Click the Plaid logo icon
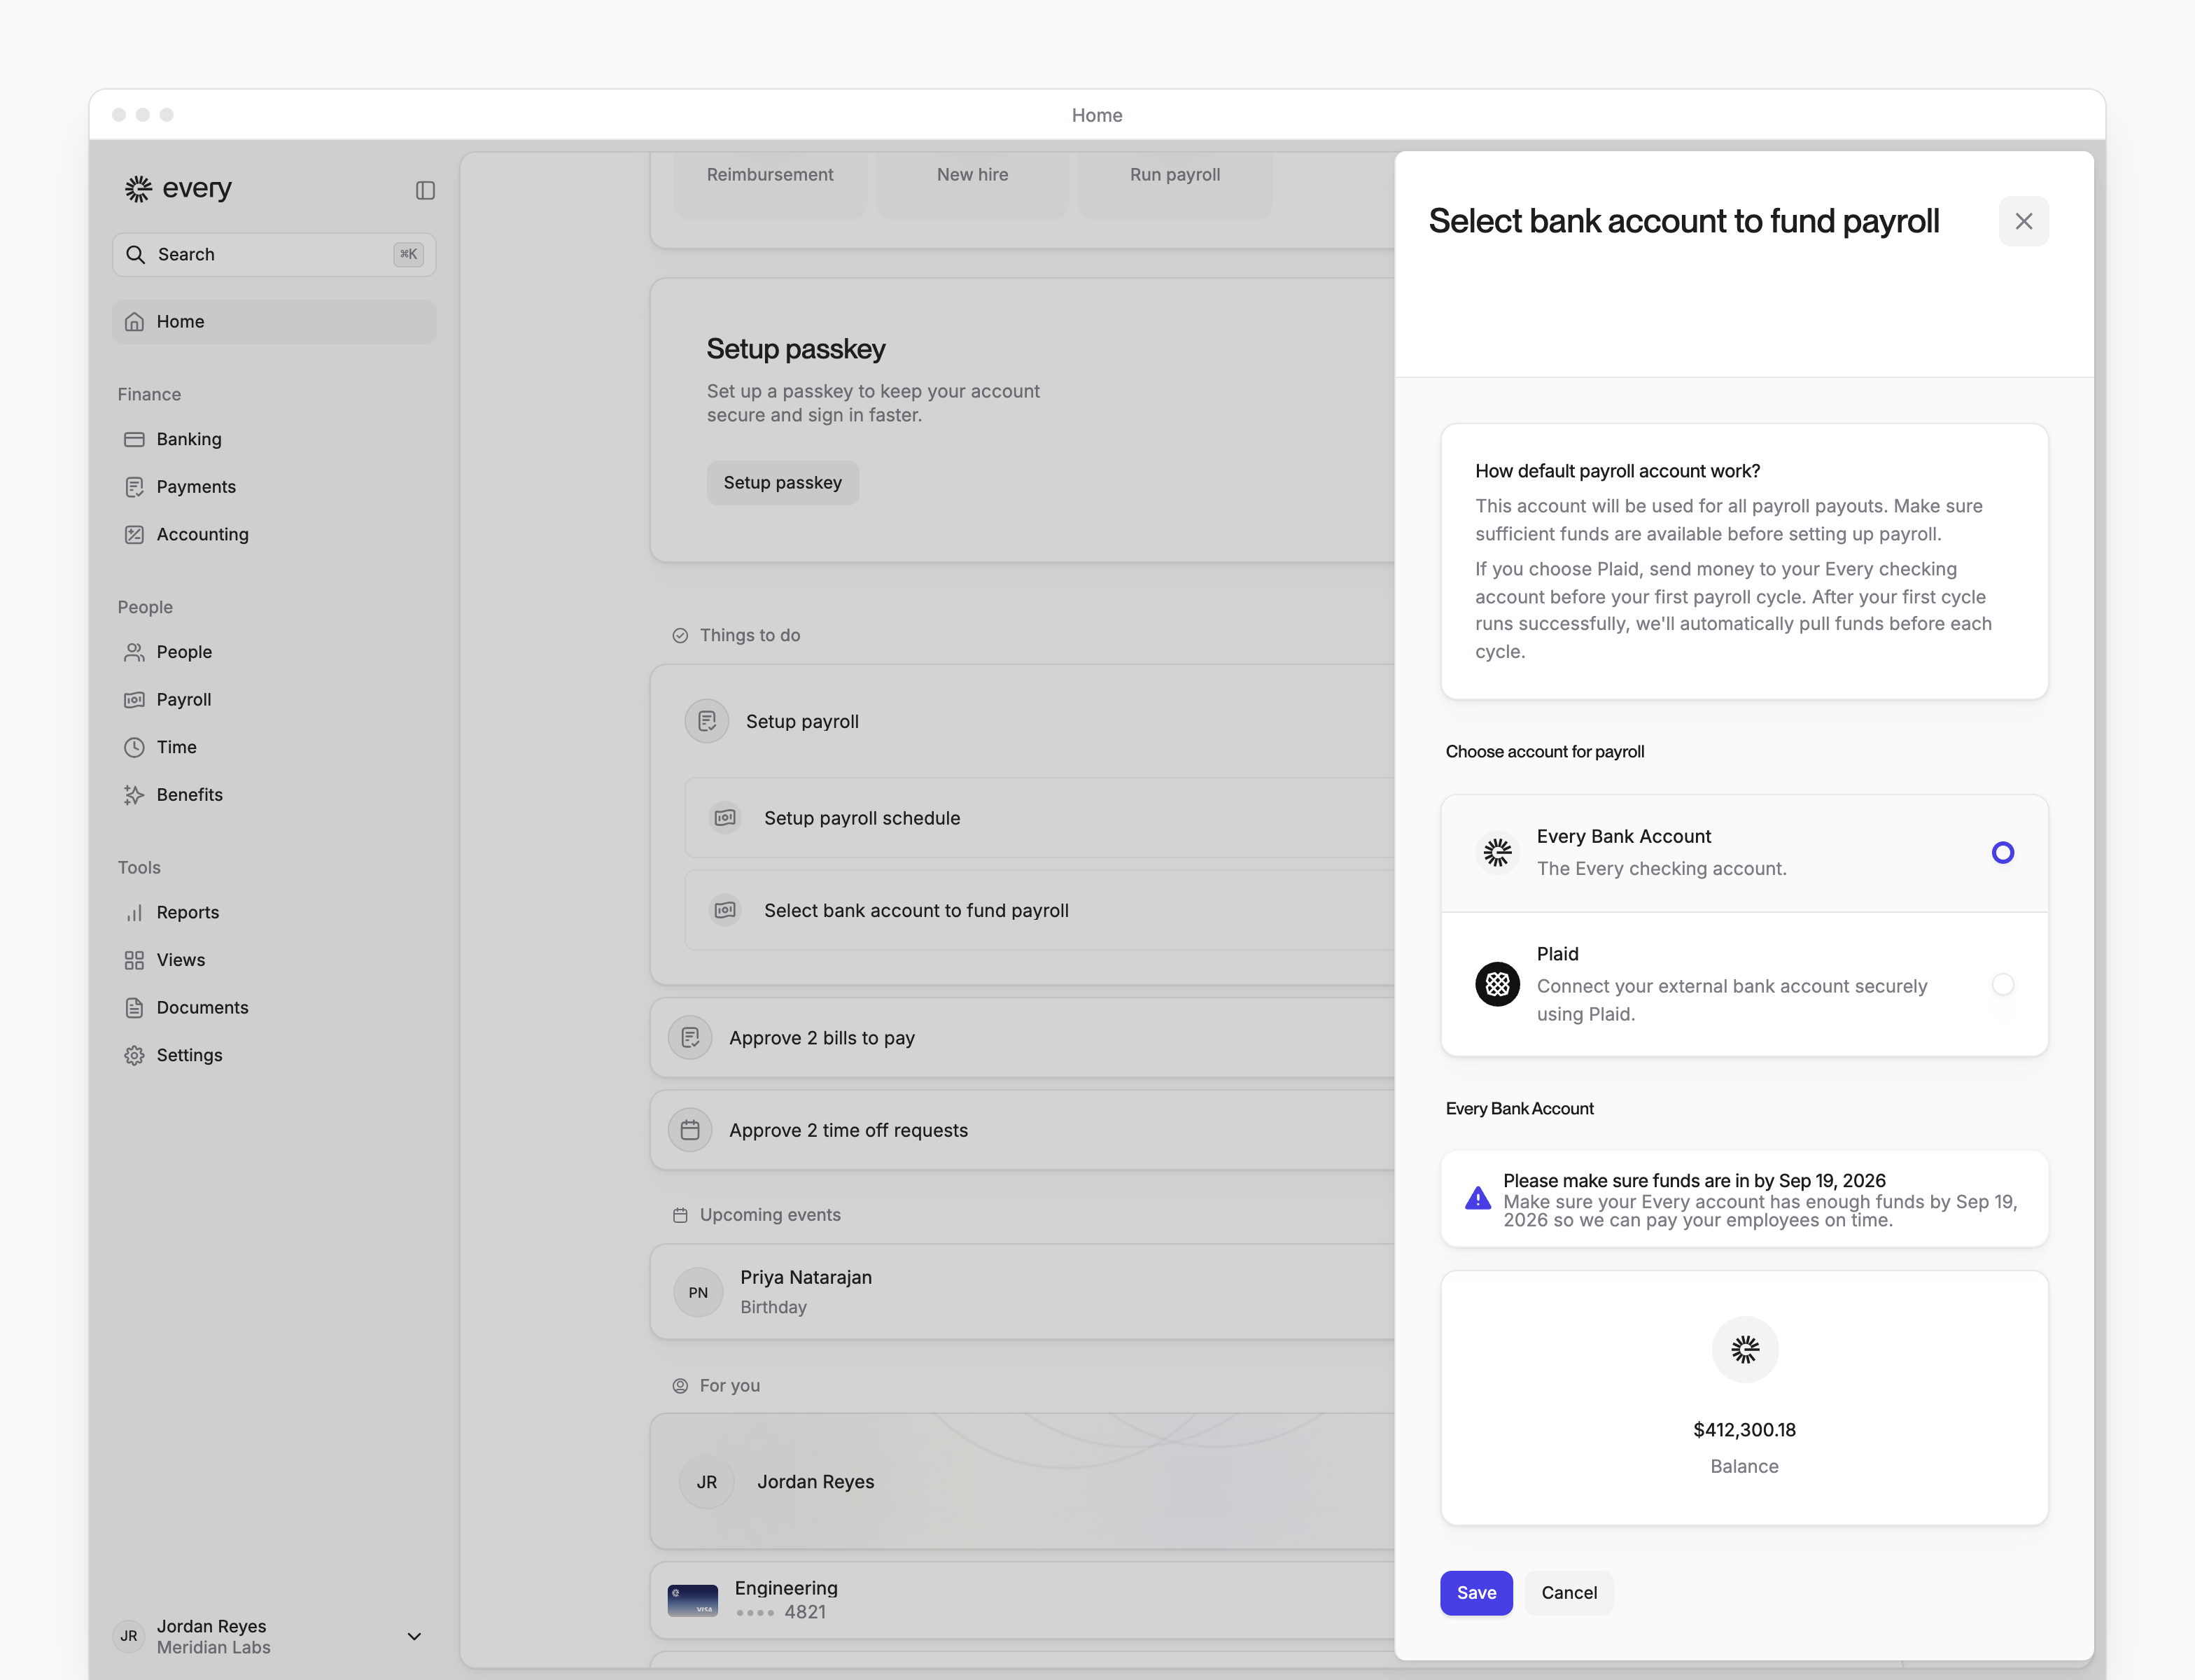This screenshot has width=2195, height=1680. click(x=1497, y=984)
